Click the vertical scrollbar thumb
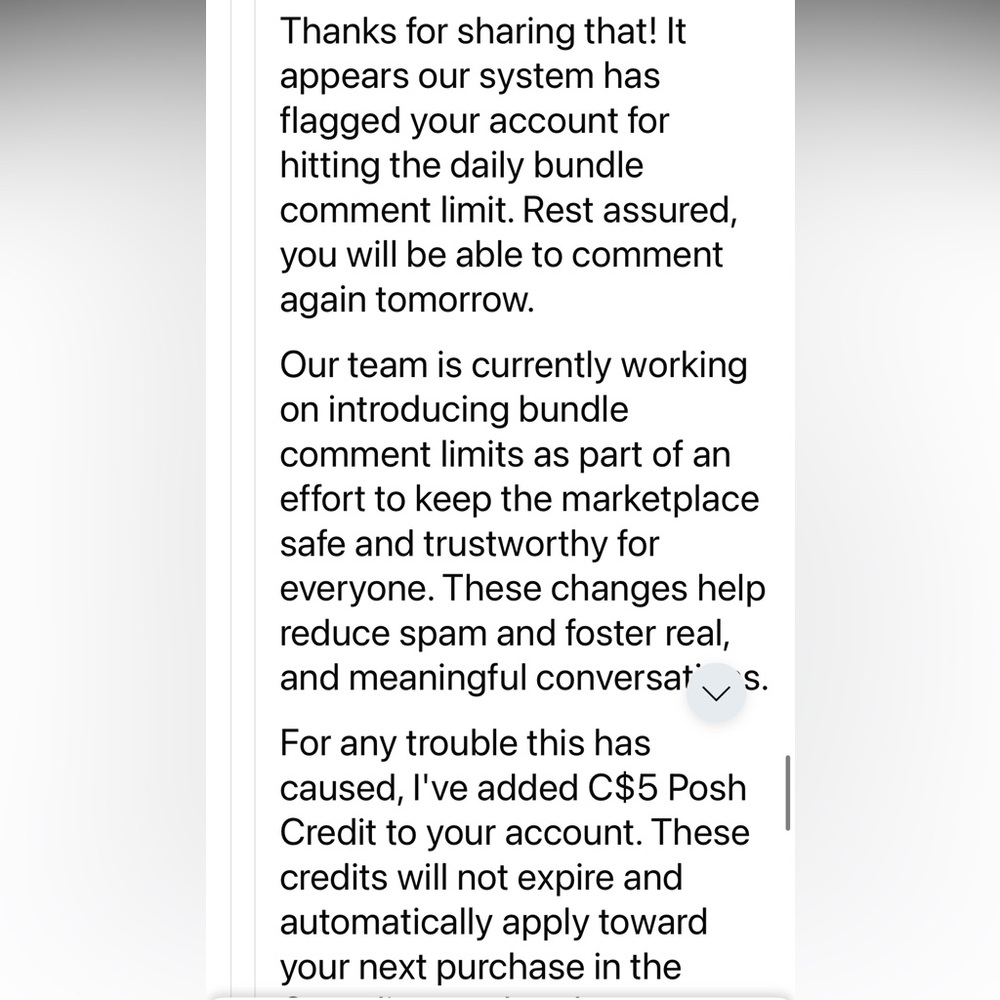The width and height of the screenshot is (1000, 1000). (x=788, y=793)
